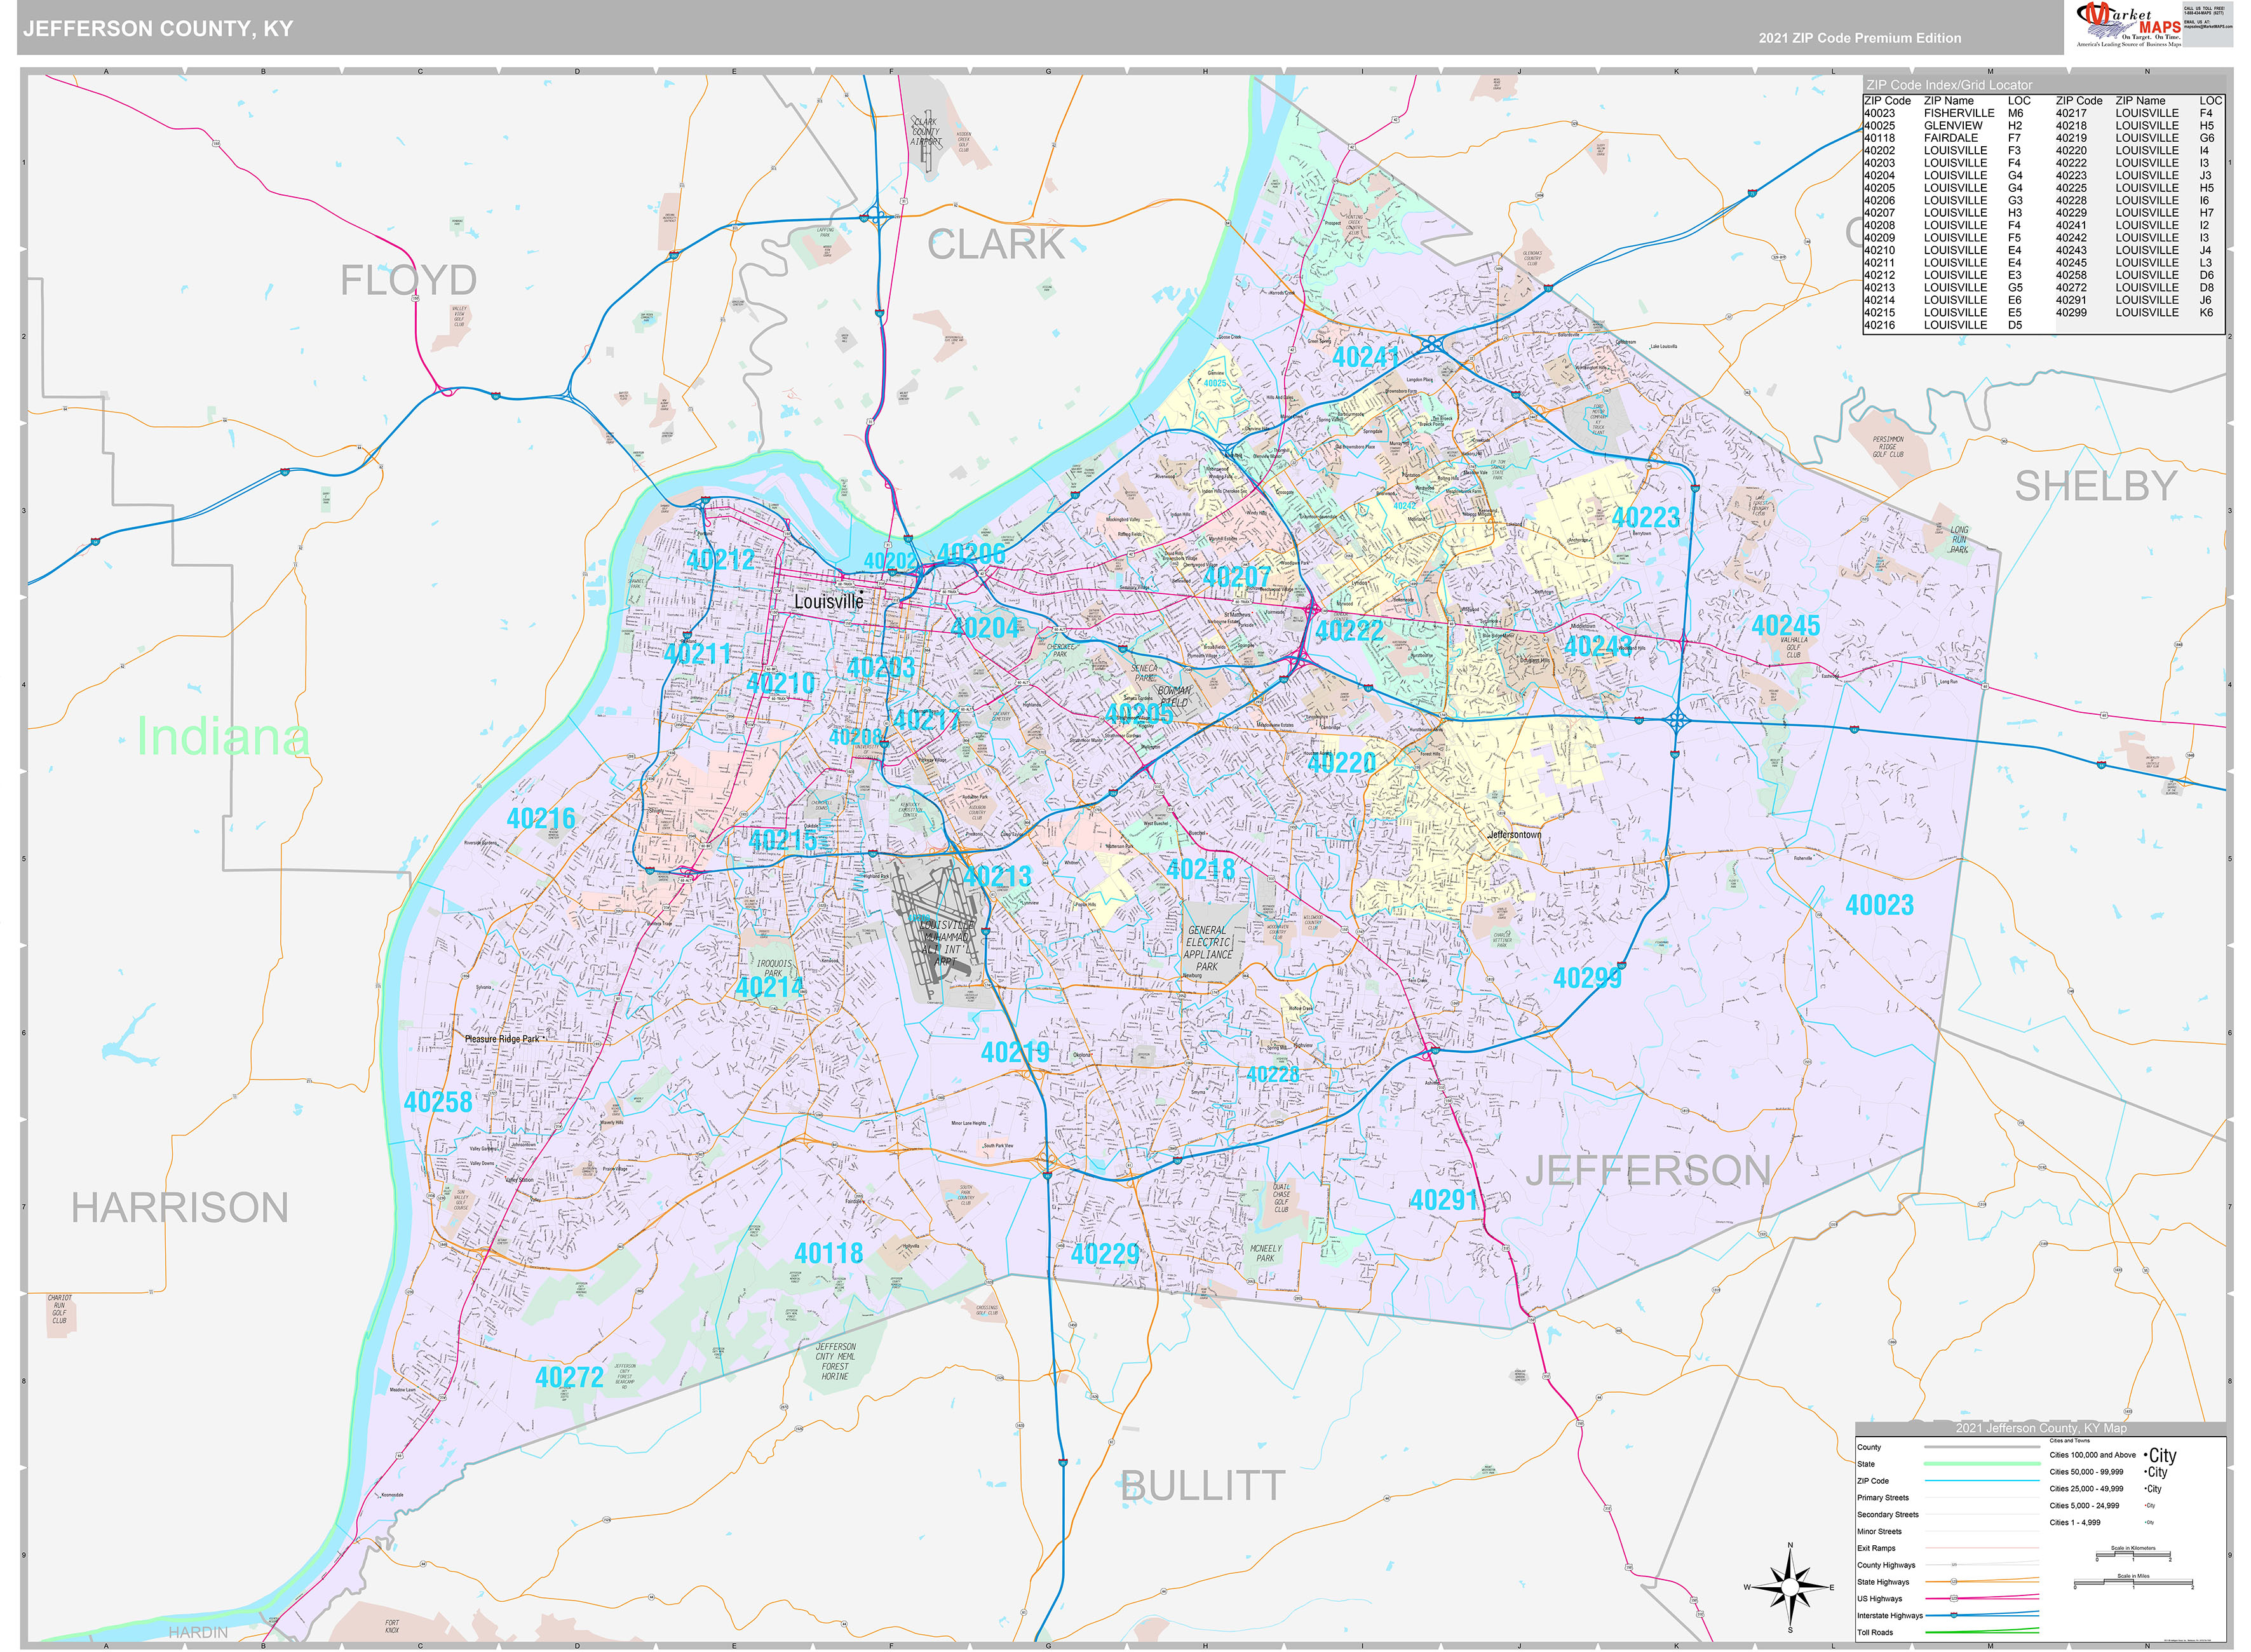Click the FISHERVILLE row in the ZIP index
2251x1652 pixels.
[1944, 113]
